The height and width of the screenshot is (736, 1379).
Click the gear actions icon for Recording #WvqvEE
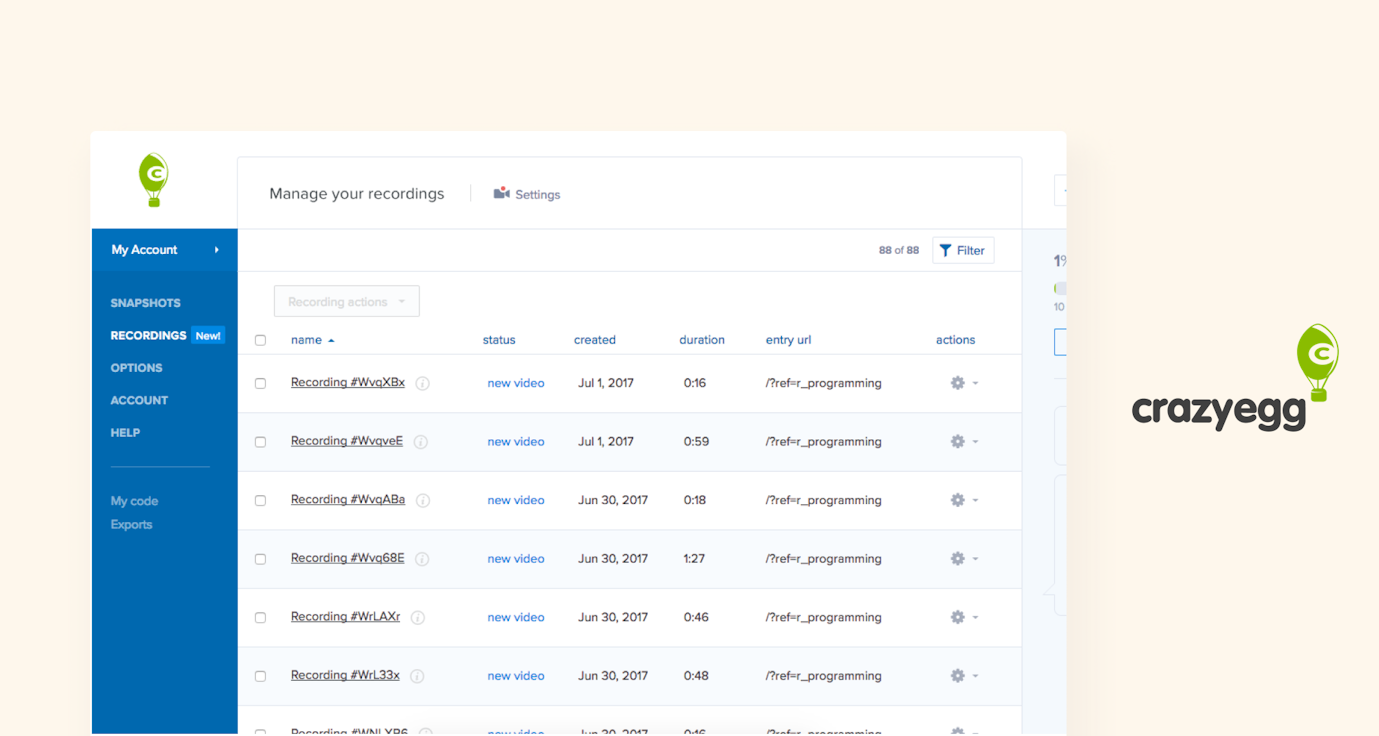point(957,441)
